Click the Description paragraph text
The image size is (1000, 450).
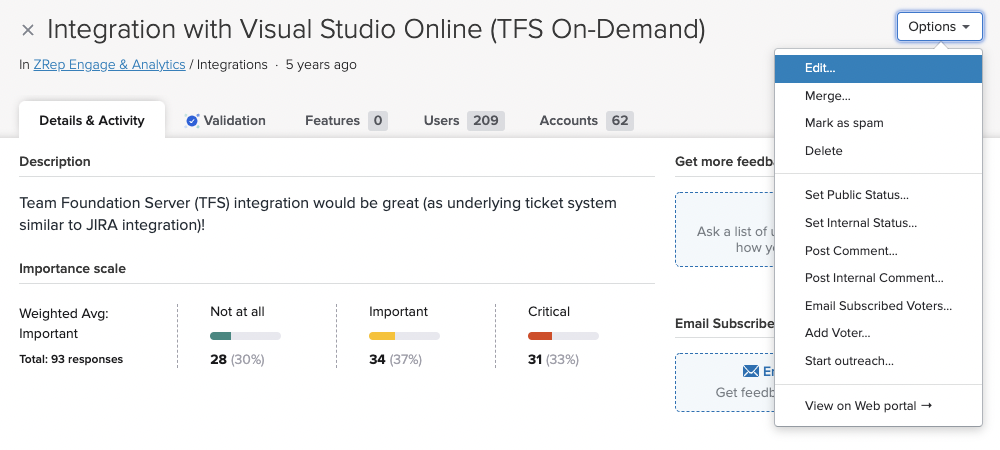(318, 214)
